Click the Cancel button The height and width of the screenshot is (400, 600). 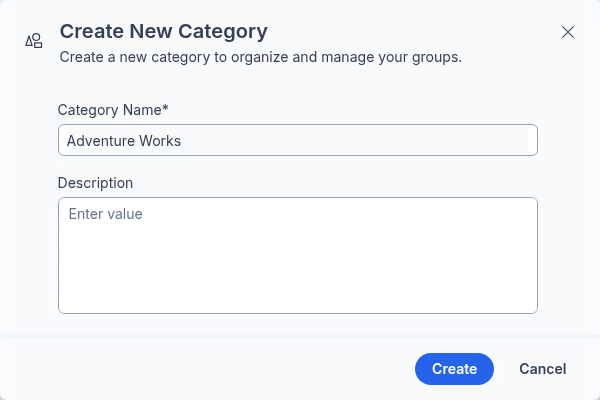542,369
